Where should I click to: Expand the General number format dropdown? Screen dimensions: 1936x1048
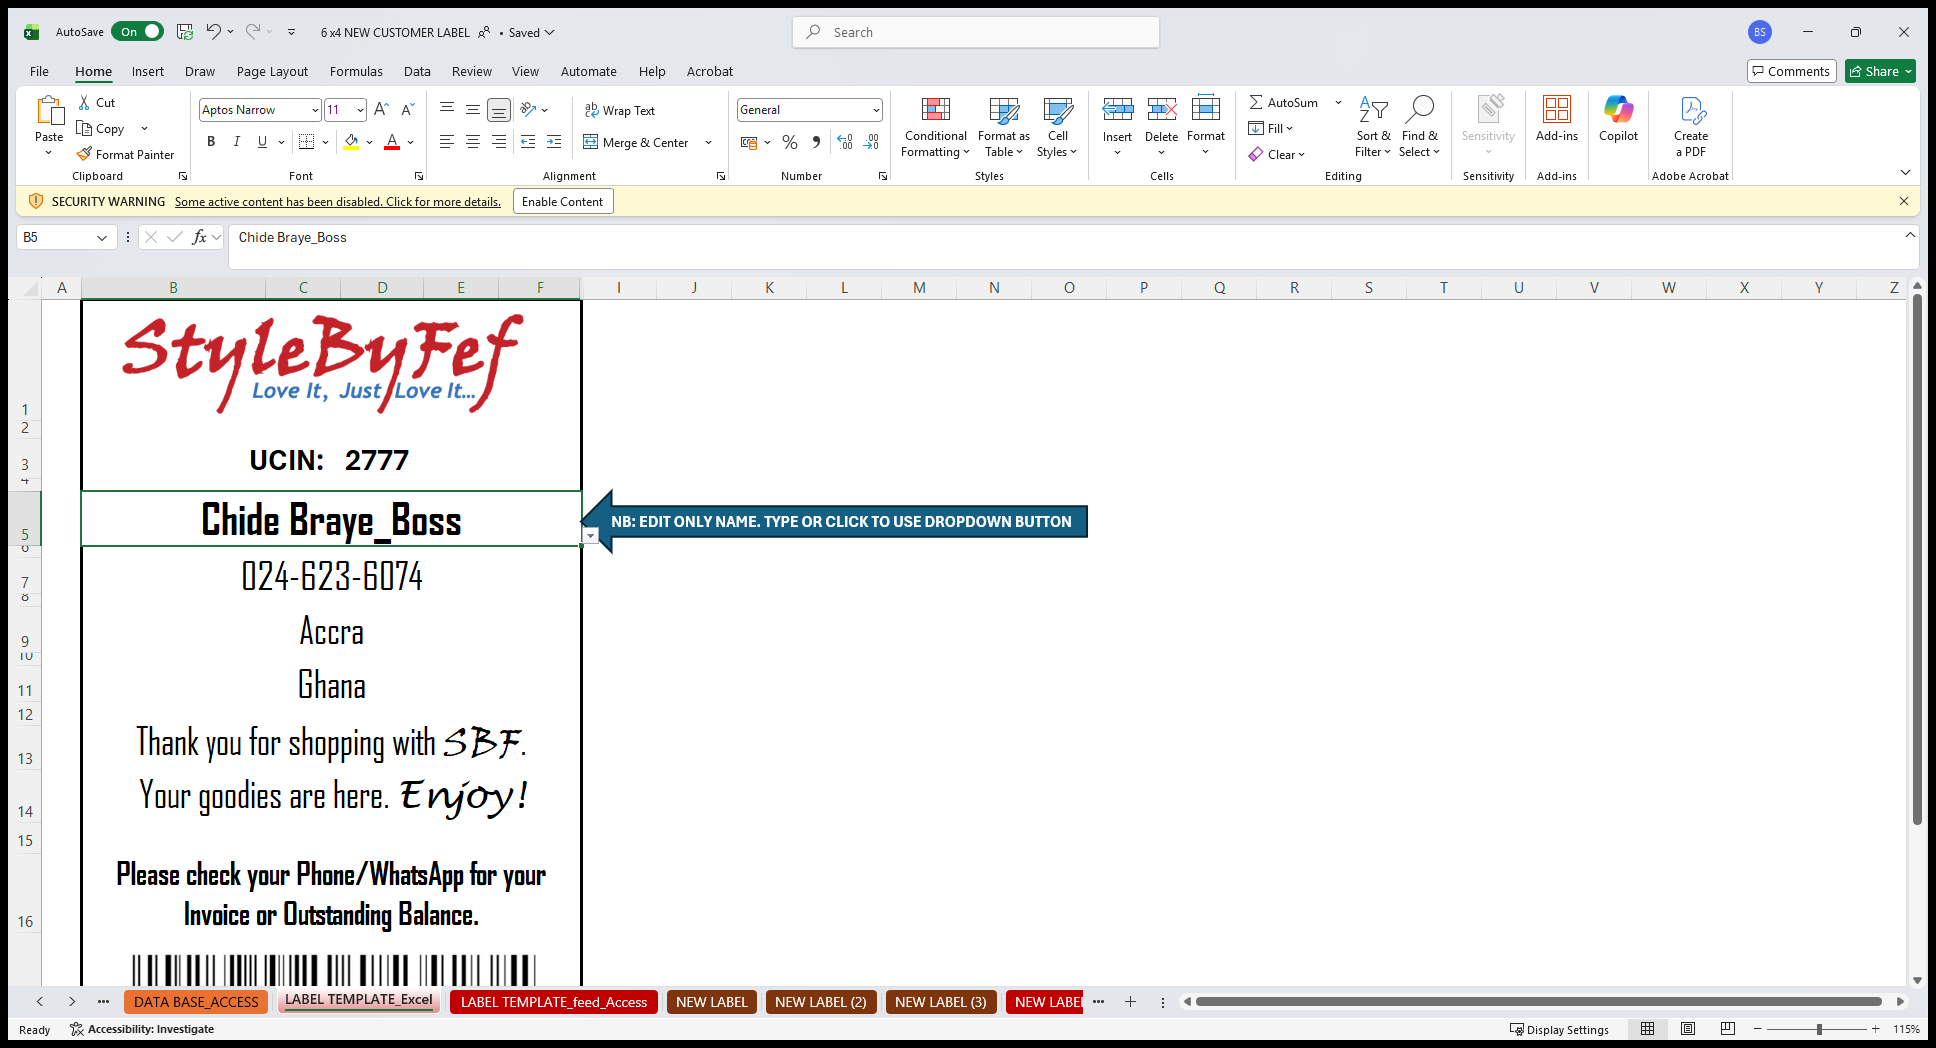[876, 110]
